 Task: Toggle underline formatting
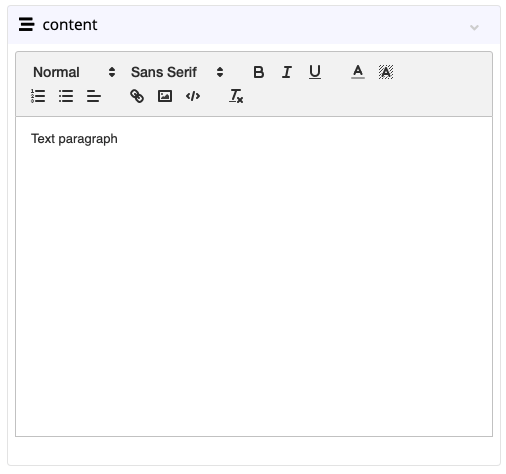click(x=315, y=72)
